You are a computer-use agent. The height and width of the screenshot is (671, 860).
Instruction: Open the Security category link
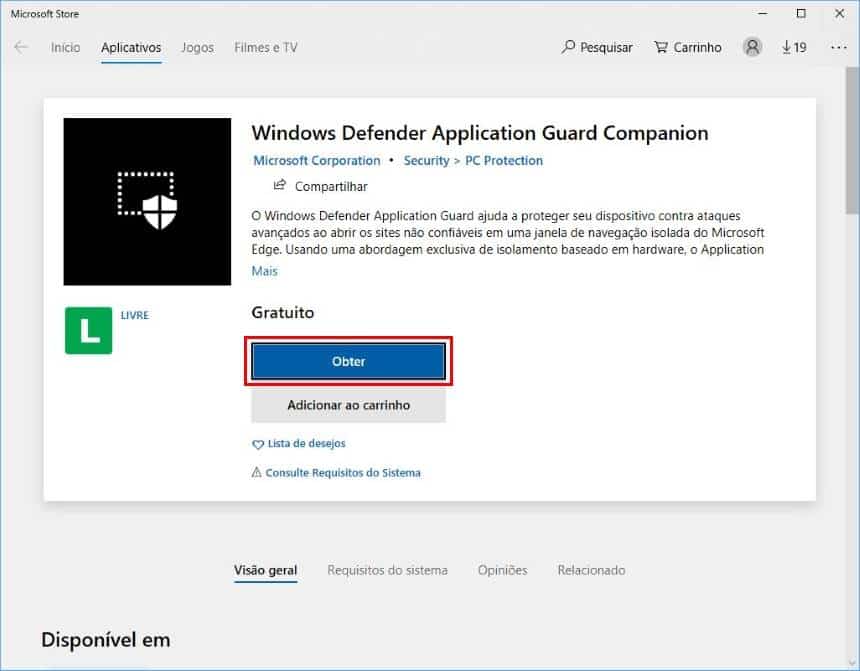click(426, 160)
